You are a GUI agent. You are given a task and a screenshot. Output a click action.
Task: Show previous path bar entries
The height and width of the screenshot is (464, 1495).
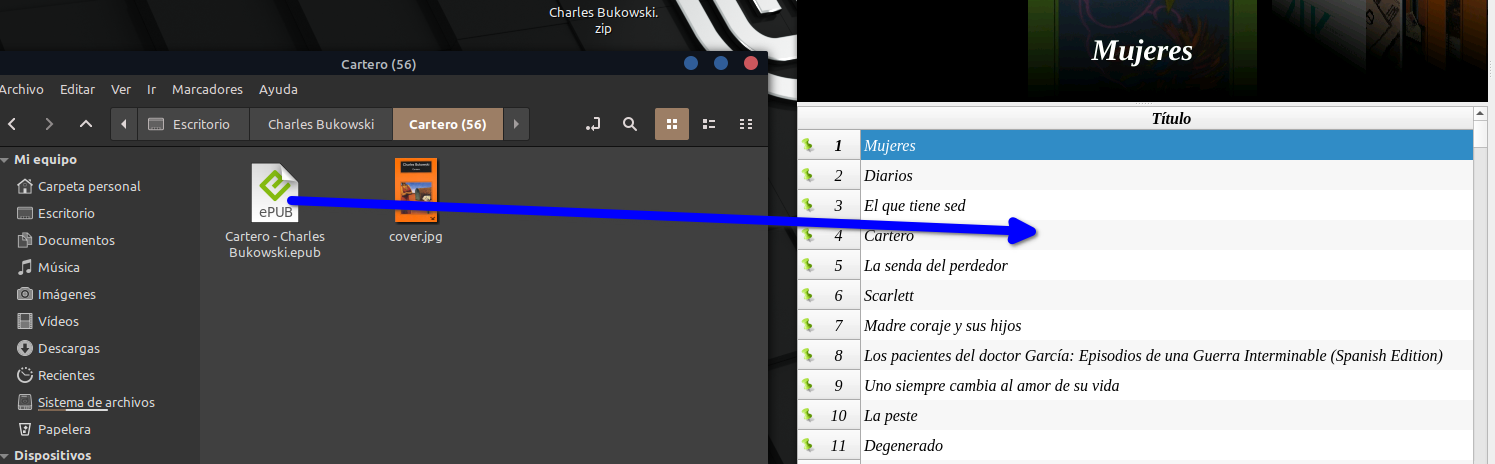[124, 124]
